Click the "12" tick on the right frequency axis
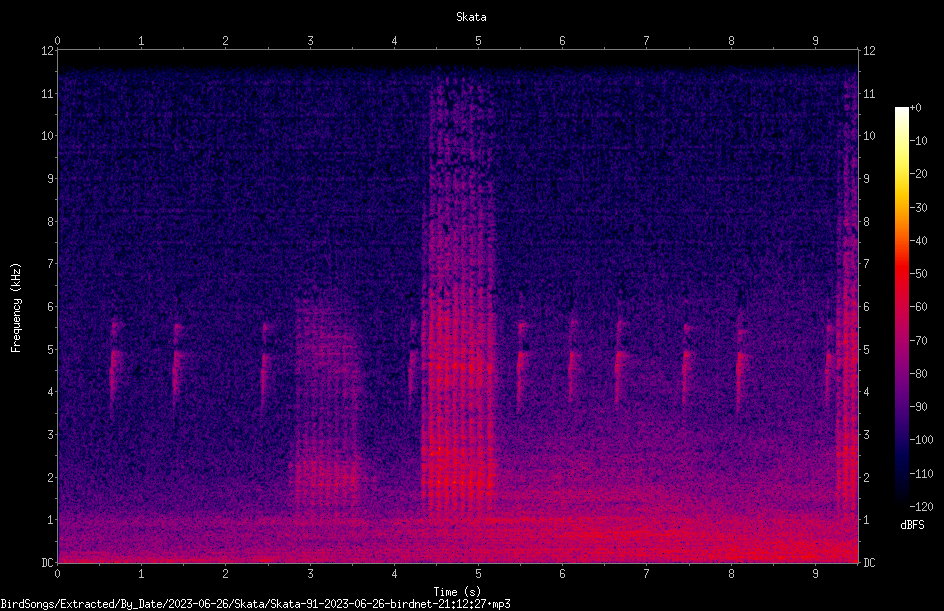944x611 pixels. [x=869, y=51]
